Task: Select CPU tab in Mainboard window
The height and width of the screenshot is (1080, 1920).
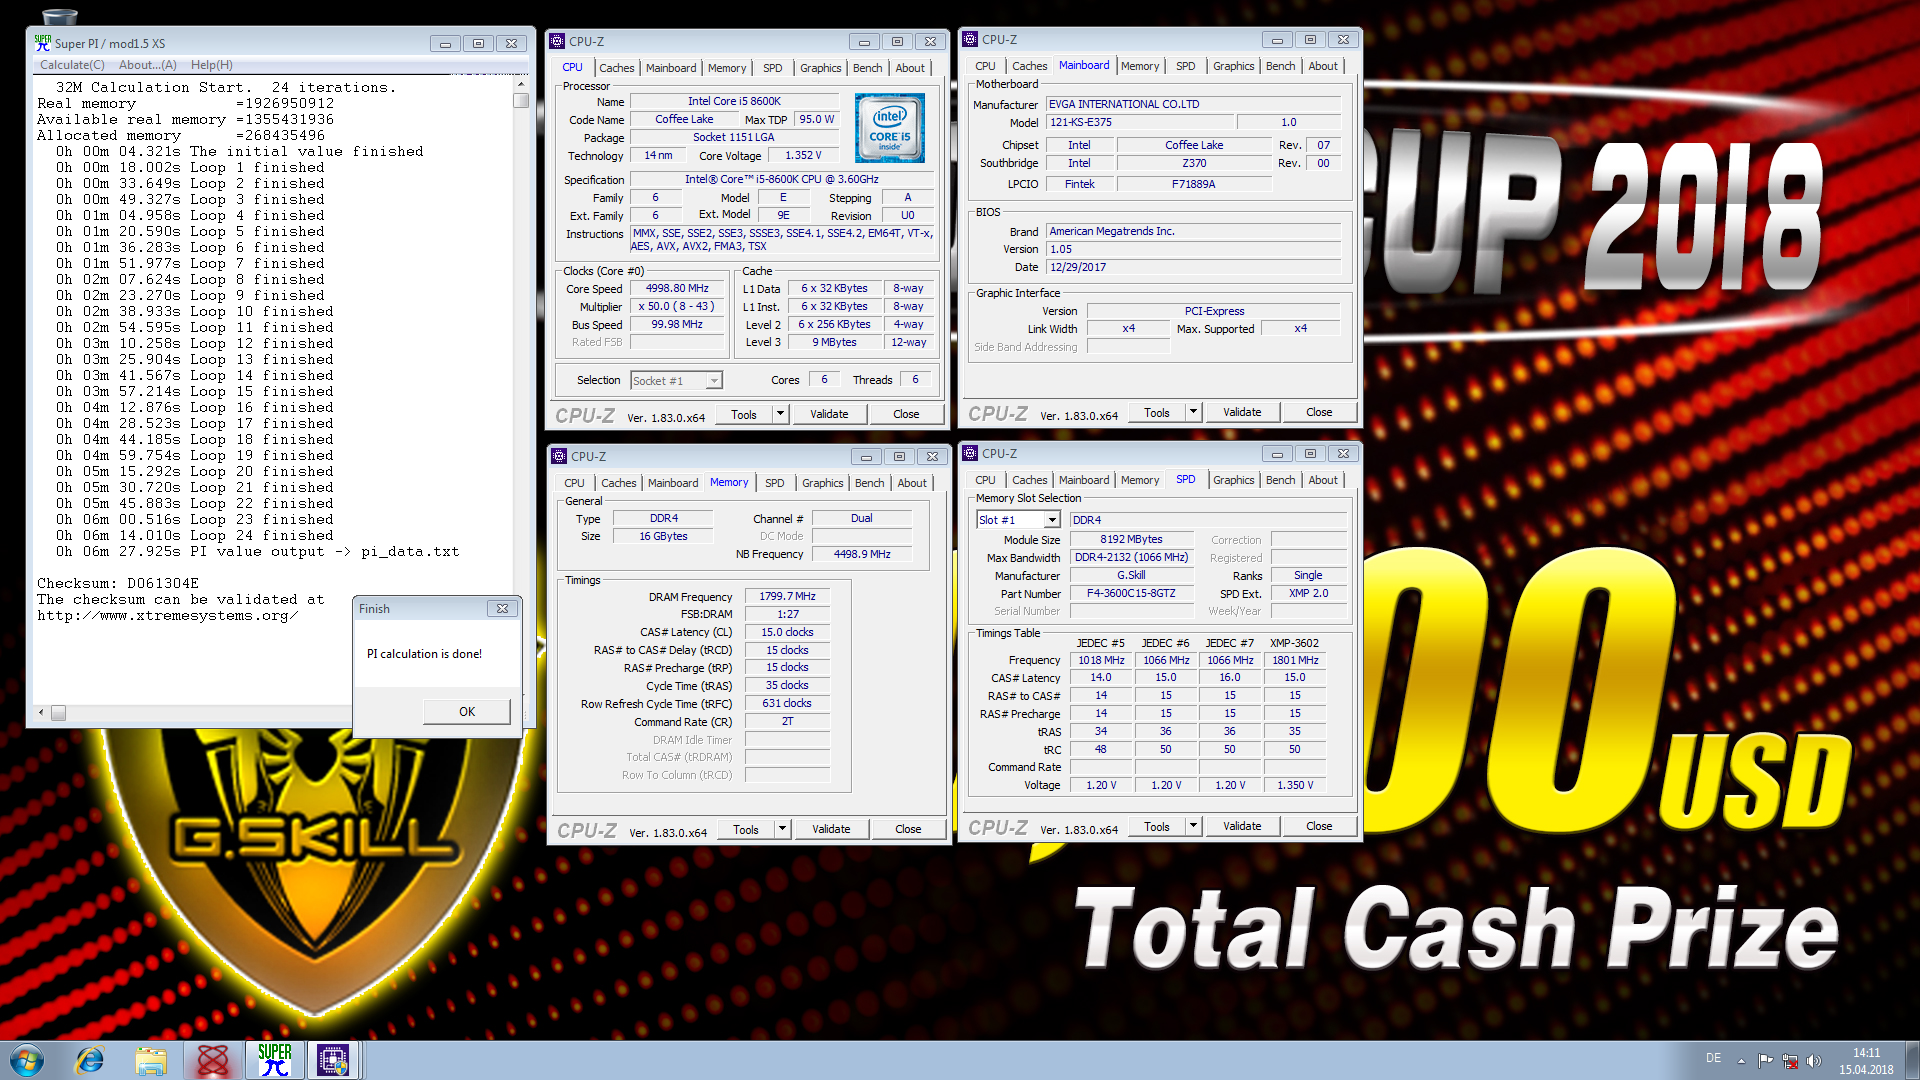Action: [985, 66]
